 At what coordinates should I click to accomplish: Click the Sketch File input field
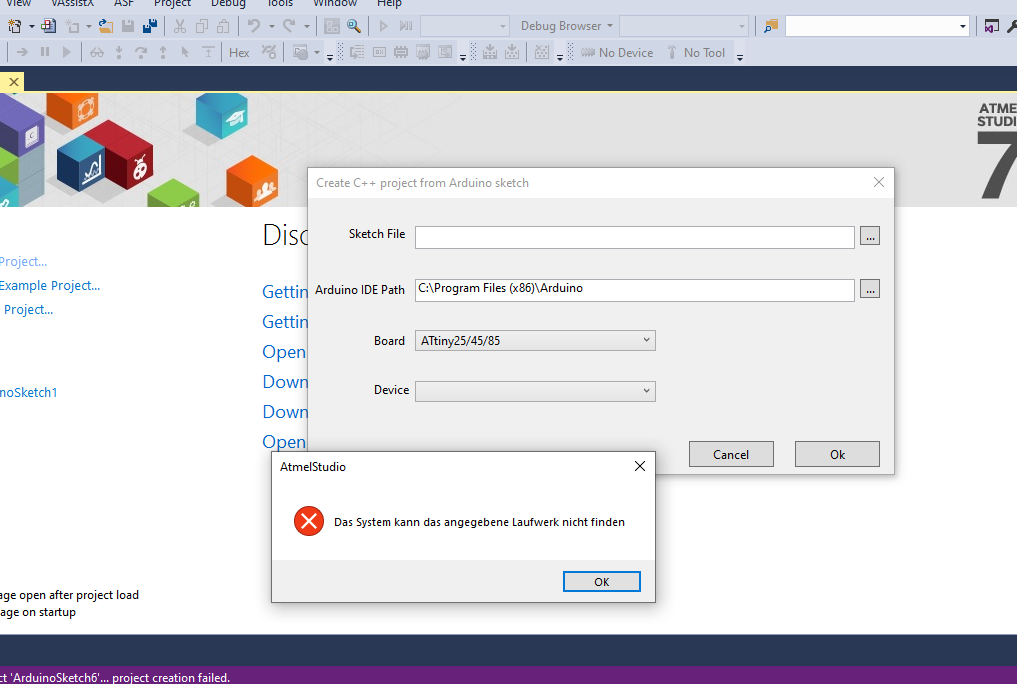pyautogui.click(x=634, y=237)
